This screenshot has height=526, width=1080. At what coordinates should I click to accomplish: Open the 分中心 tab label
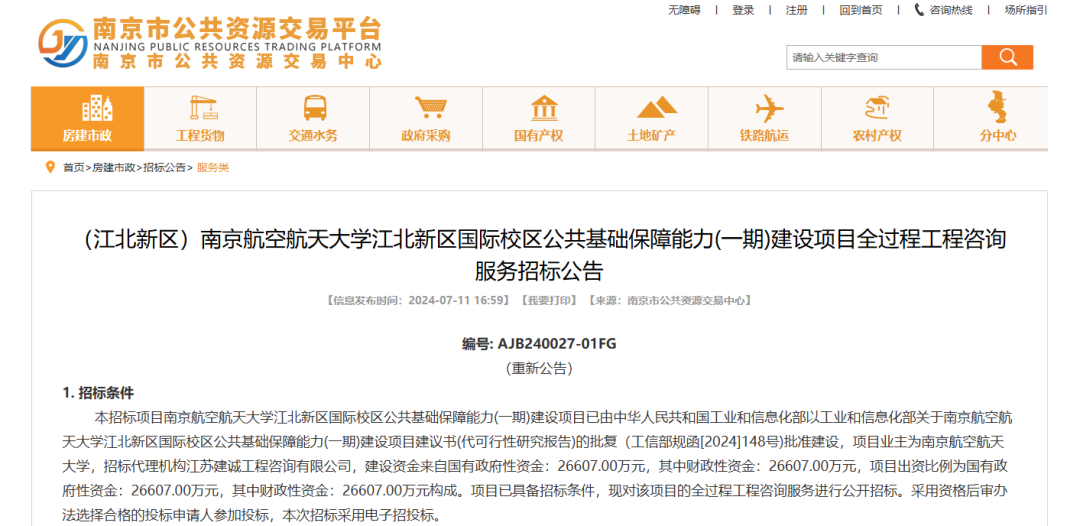pyautogui.click(x=998, y=136)
